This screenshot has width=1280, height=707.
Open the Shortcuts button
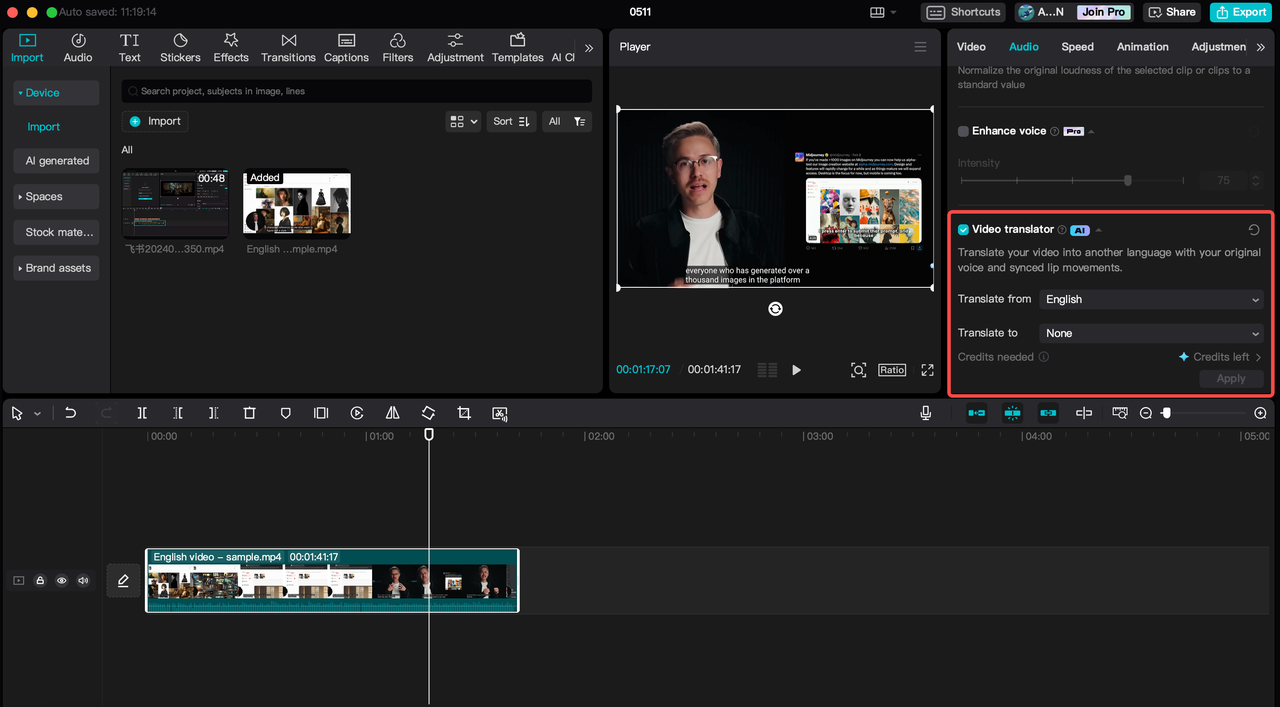click(964, 12)
